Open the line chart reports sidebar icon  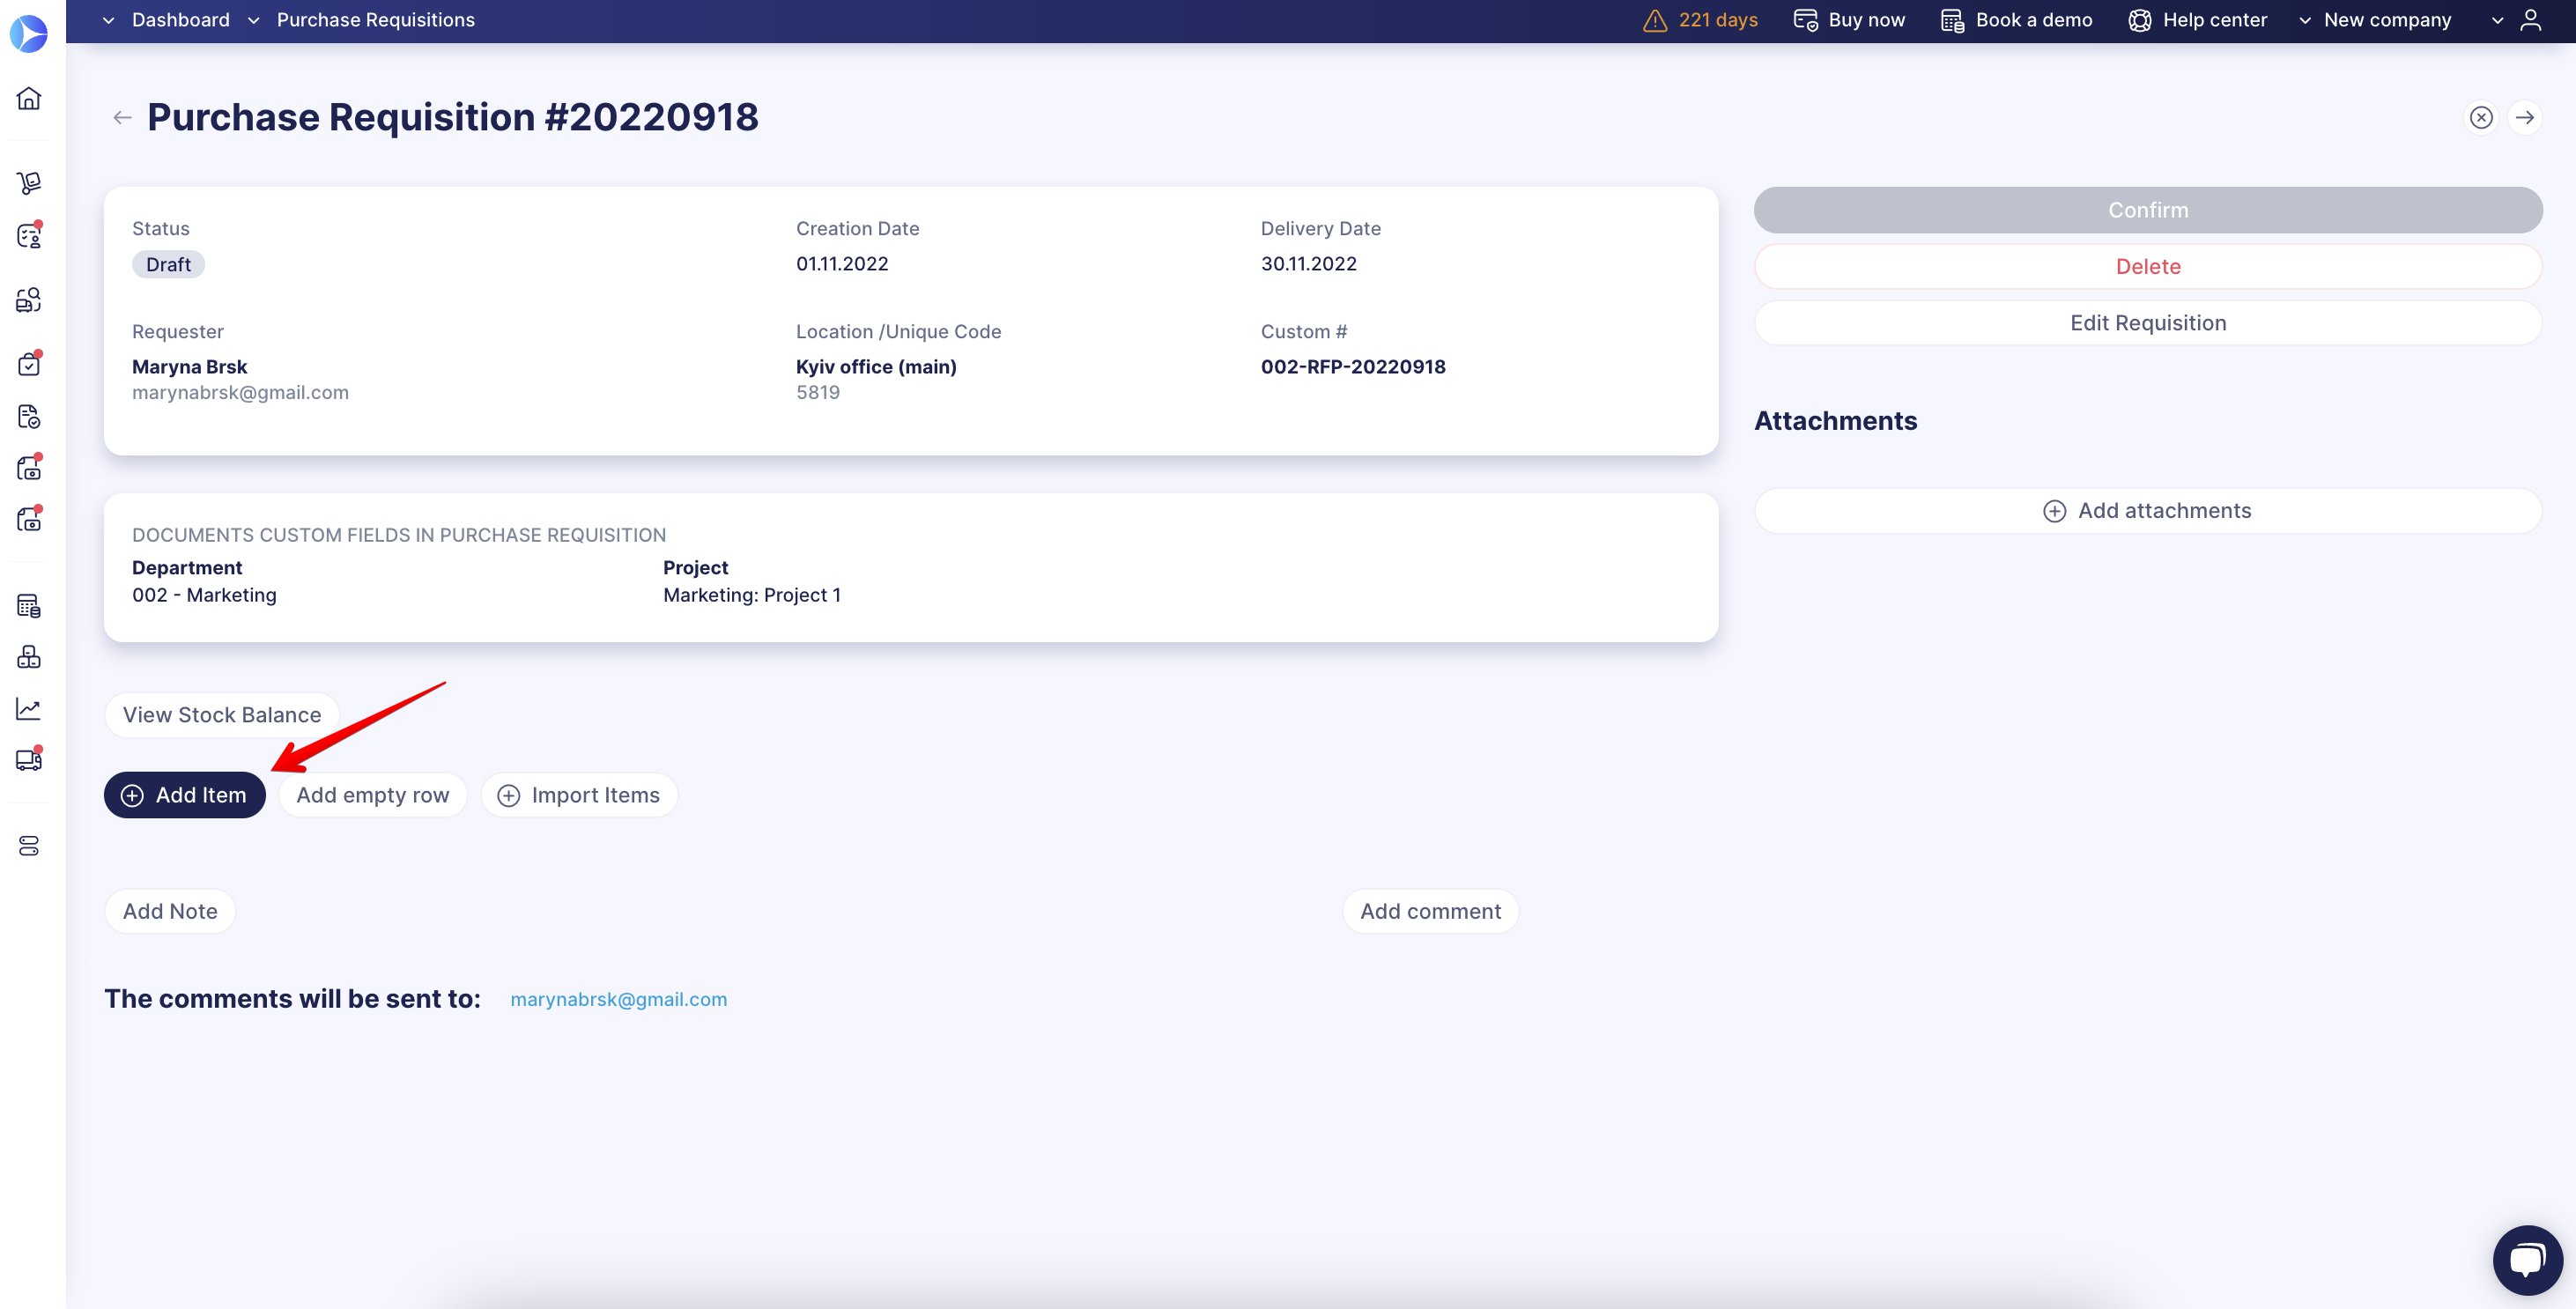29,709
